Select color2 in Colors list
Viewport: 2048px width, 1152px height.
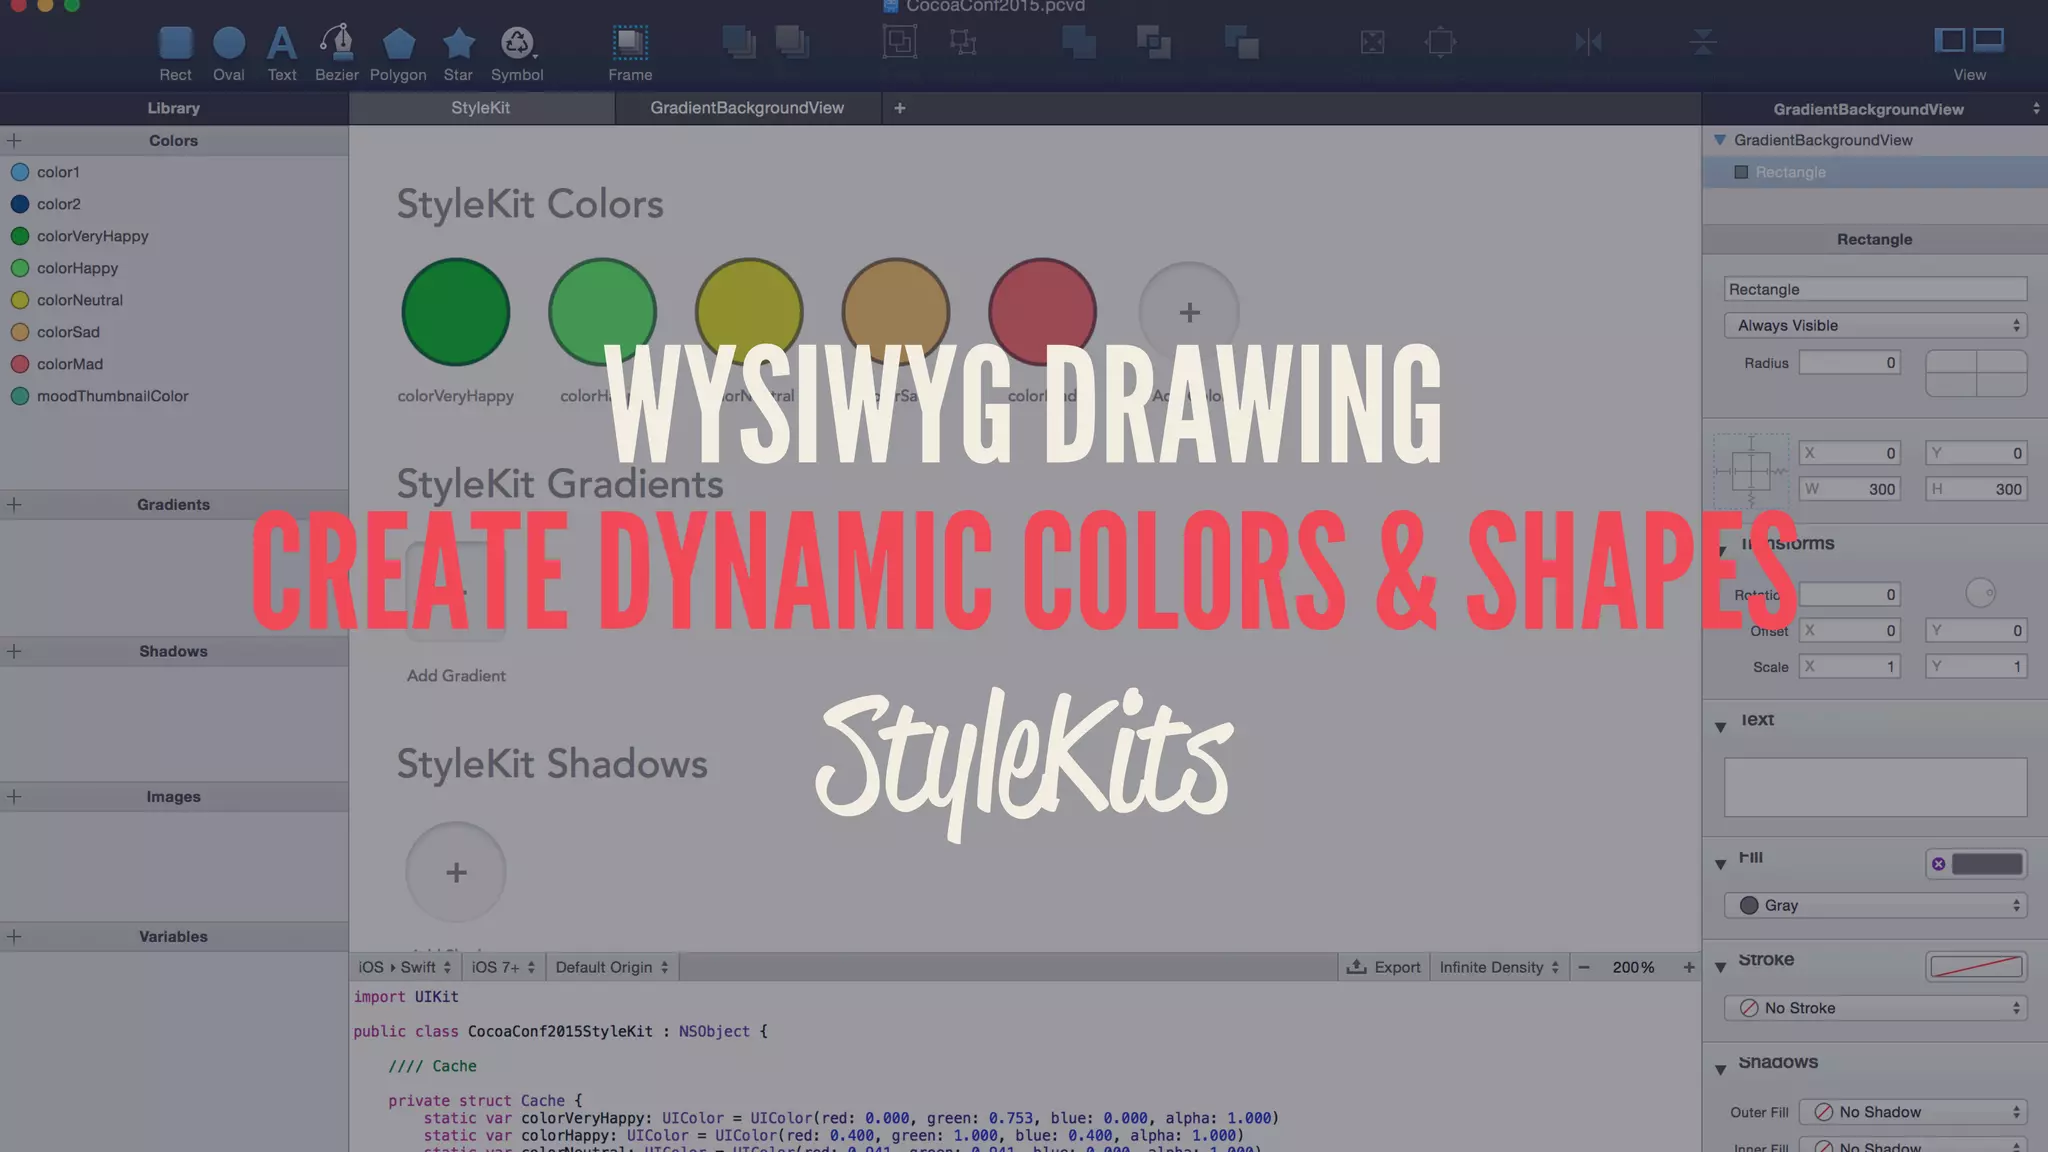click(x=174, y=204)
